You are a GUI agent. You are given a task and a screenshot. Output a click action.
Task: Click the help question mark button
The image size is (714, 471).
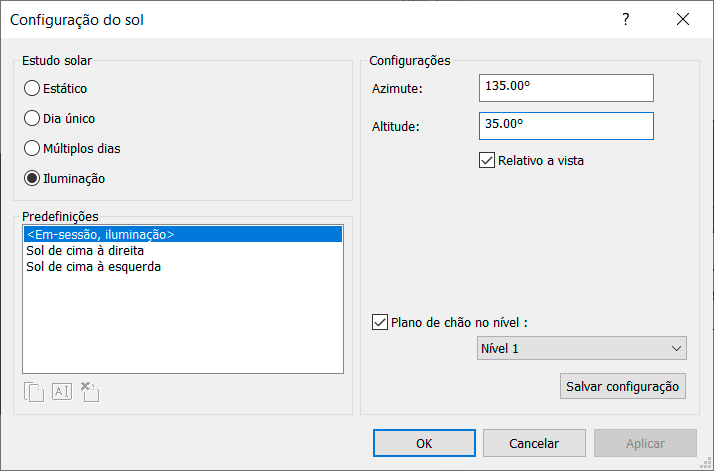[x=626, y=19]
